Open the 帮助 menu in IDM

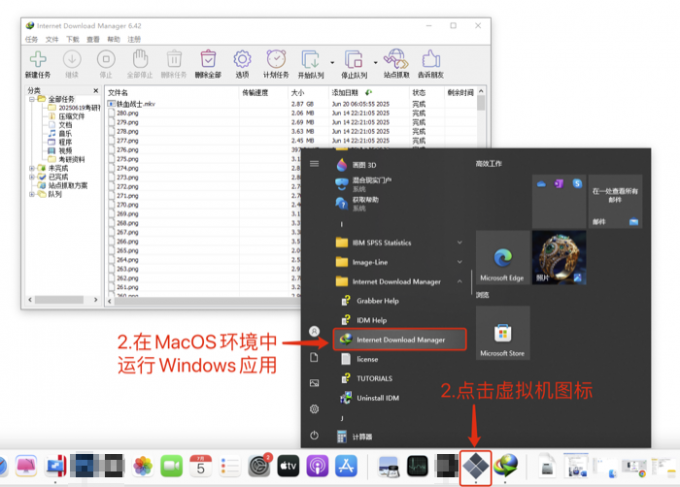(x=114, y=39)
